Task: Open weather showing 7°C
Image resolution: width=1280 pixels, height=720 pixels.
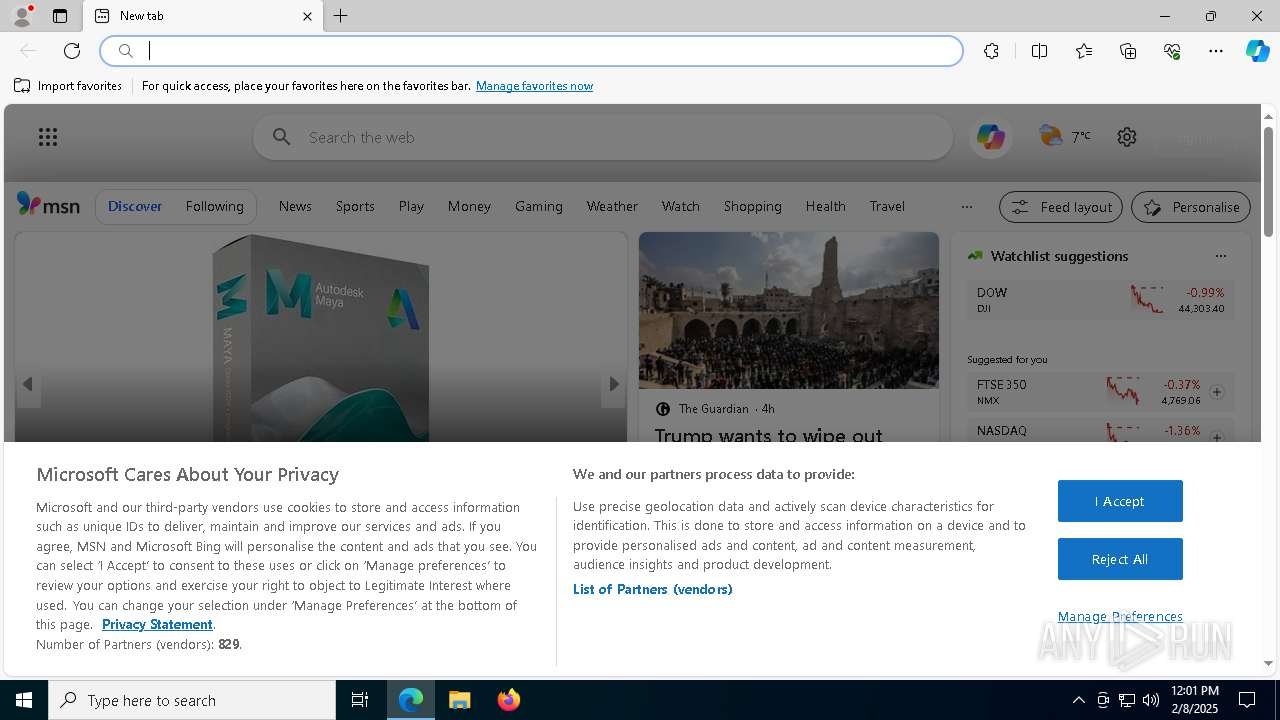Action: (x=1065, y=136)
